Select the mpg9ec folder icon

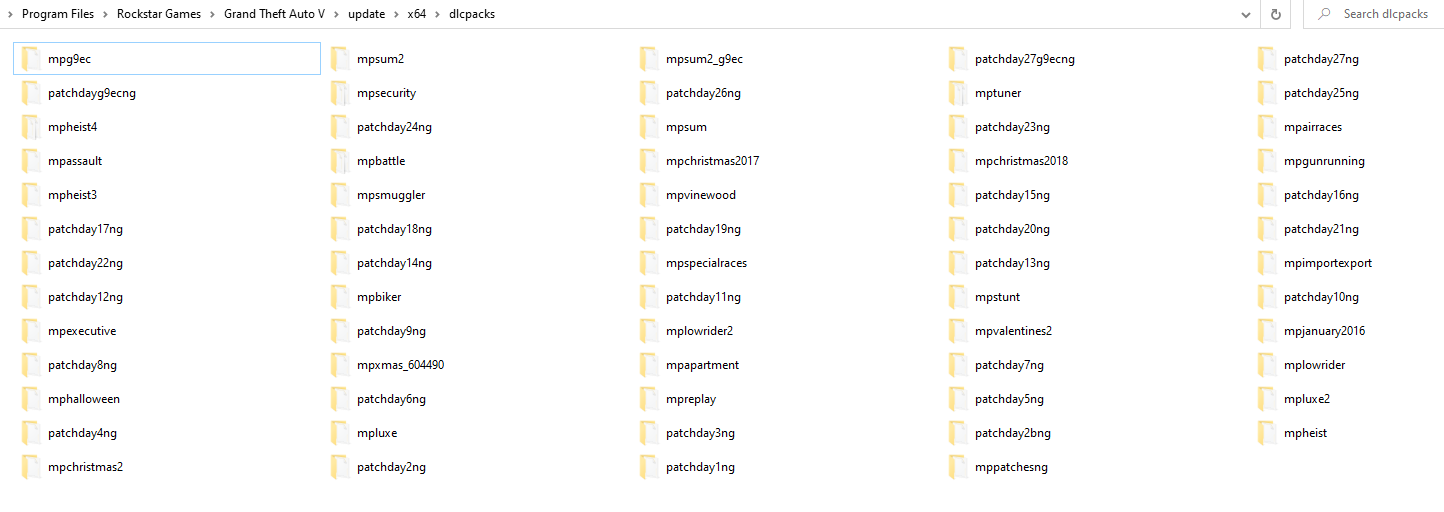[x=30, y=59]
